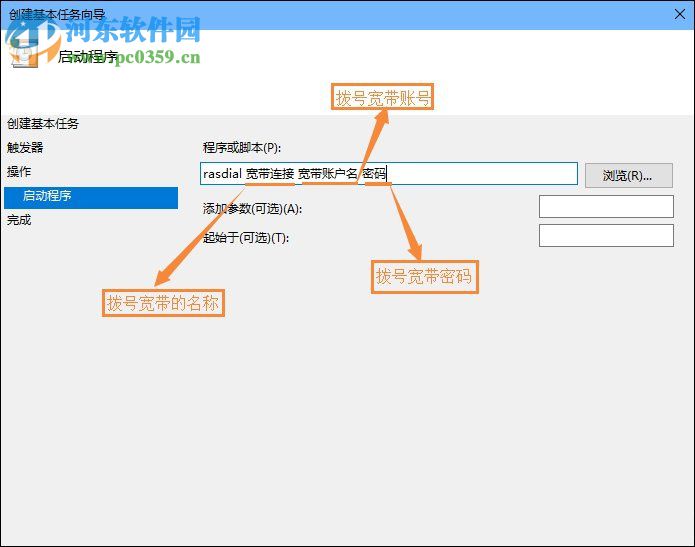Focus the 程序或脚本 input field
This screenshot has width=695, height=547.
click(x=389, y=173)
